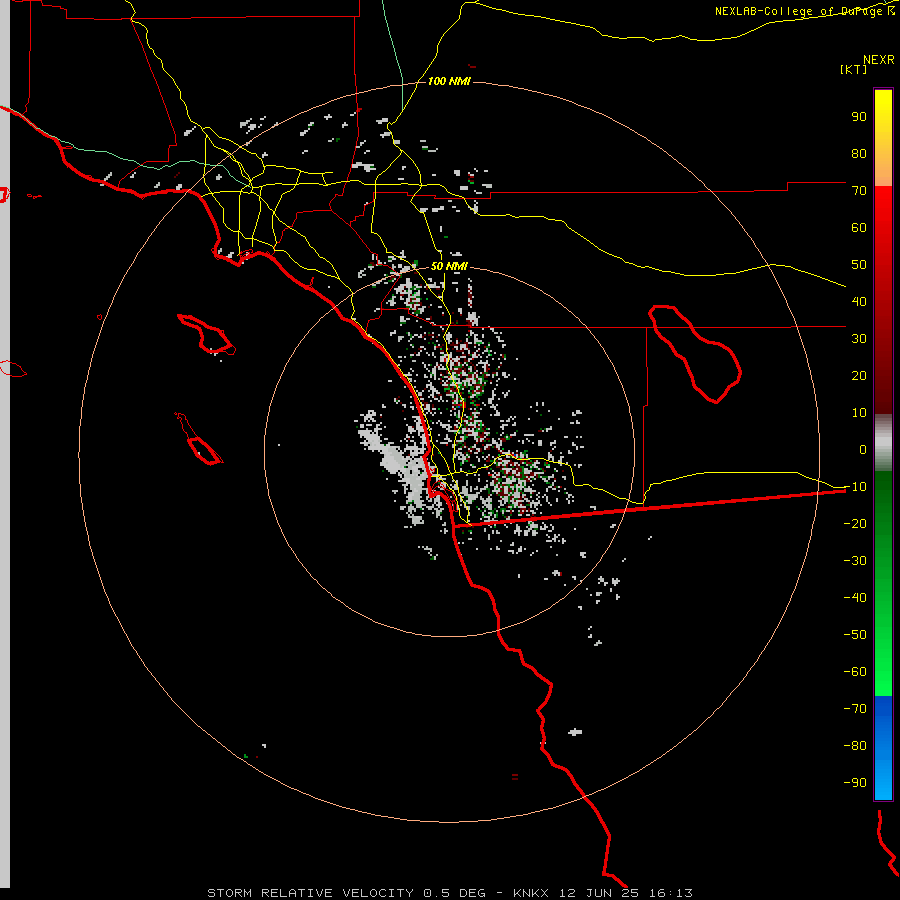This screenshot has width=900, height=900.
Task: Select the 40 knot scale label
Action: pos(859,302)
